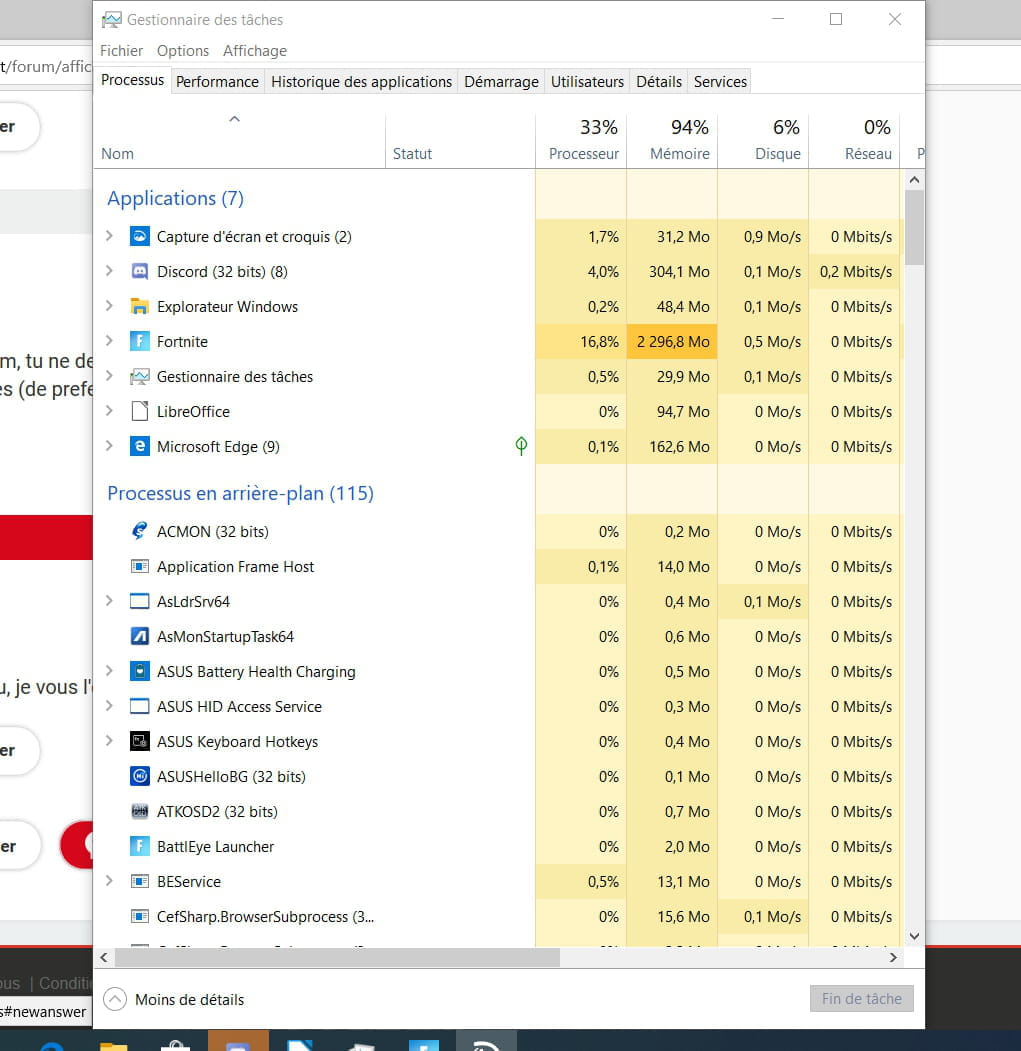Click the vertical scrollbar up arrow

[914, 180]
